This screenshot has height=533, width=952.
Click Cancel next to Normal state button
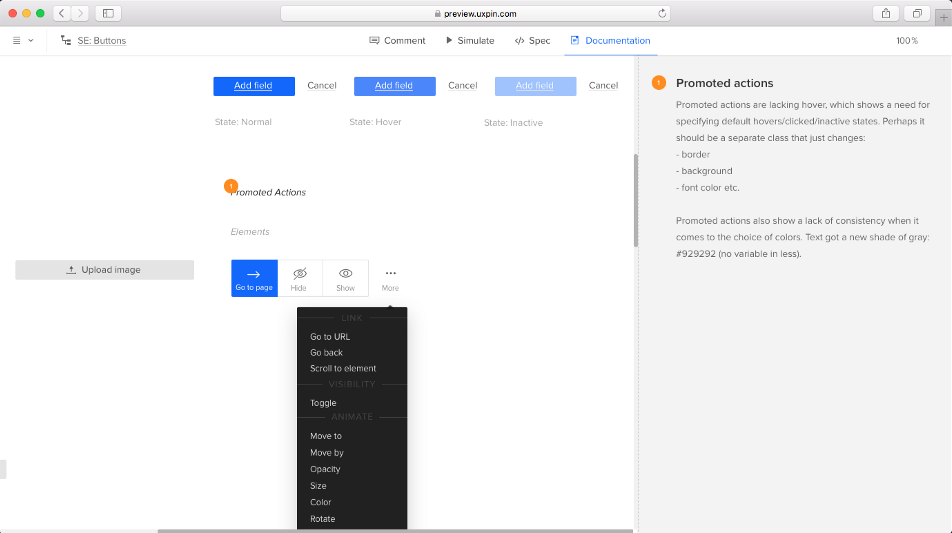(322, 86)
